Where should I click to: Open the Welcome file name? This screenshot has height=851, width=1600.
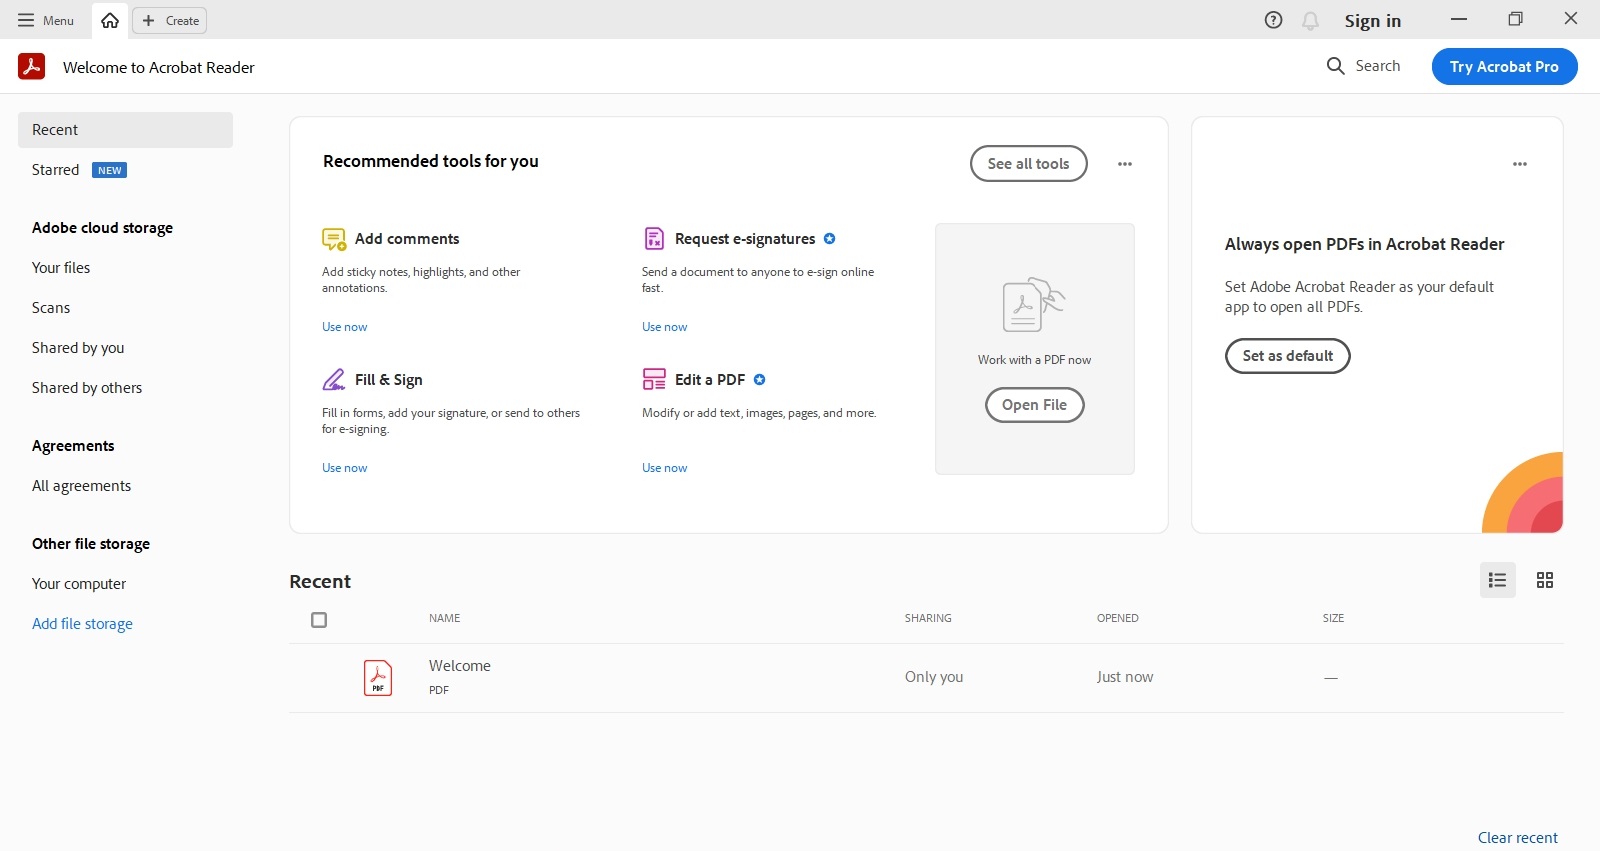[x=460, y=666]
